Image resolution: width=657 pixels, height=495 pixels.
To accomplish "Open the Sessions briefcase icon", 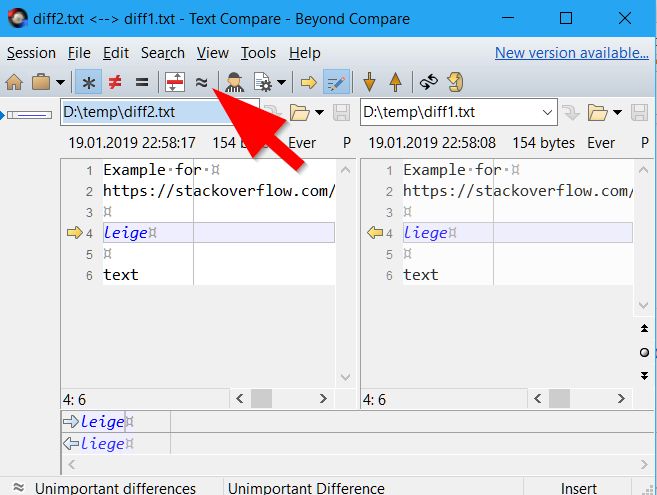I will click(x=41, y=82).
